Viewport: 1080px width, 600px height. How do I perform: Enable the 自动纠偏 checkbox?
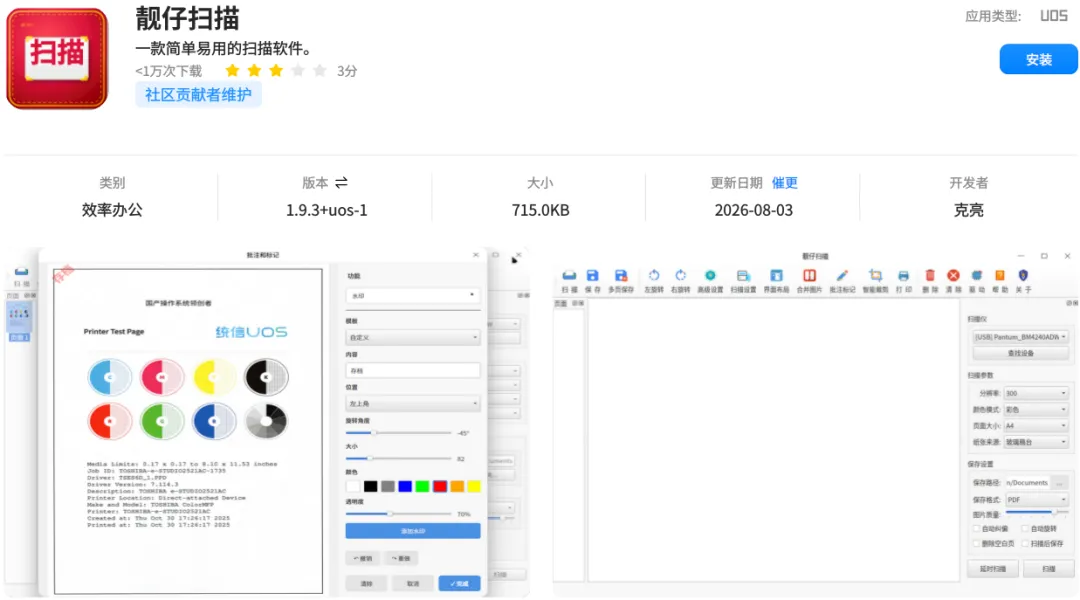(976, 529)
